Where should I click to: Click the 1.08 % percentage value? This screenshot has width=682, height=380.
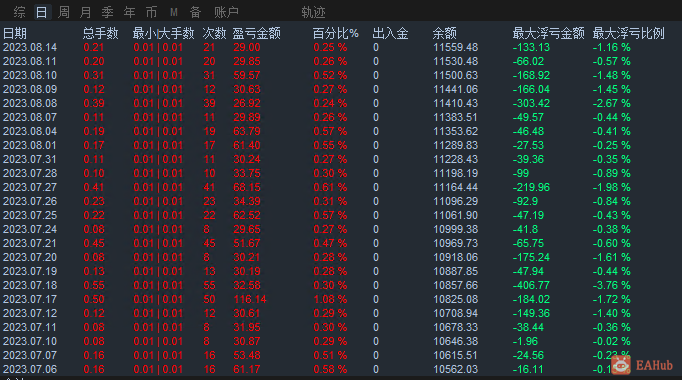point(330,299)
